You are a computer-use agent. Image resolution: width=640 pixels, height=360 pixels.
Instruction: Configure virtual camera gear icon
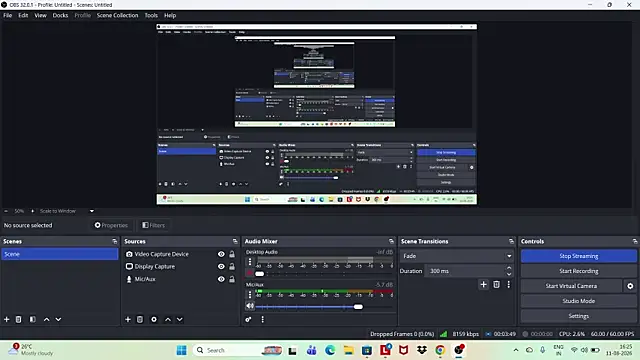[x=630, y=286]
